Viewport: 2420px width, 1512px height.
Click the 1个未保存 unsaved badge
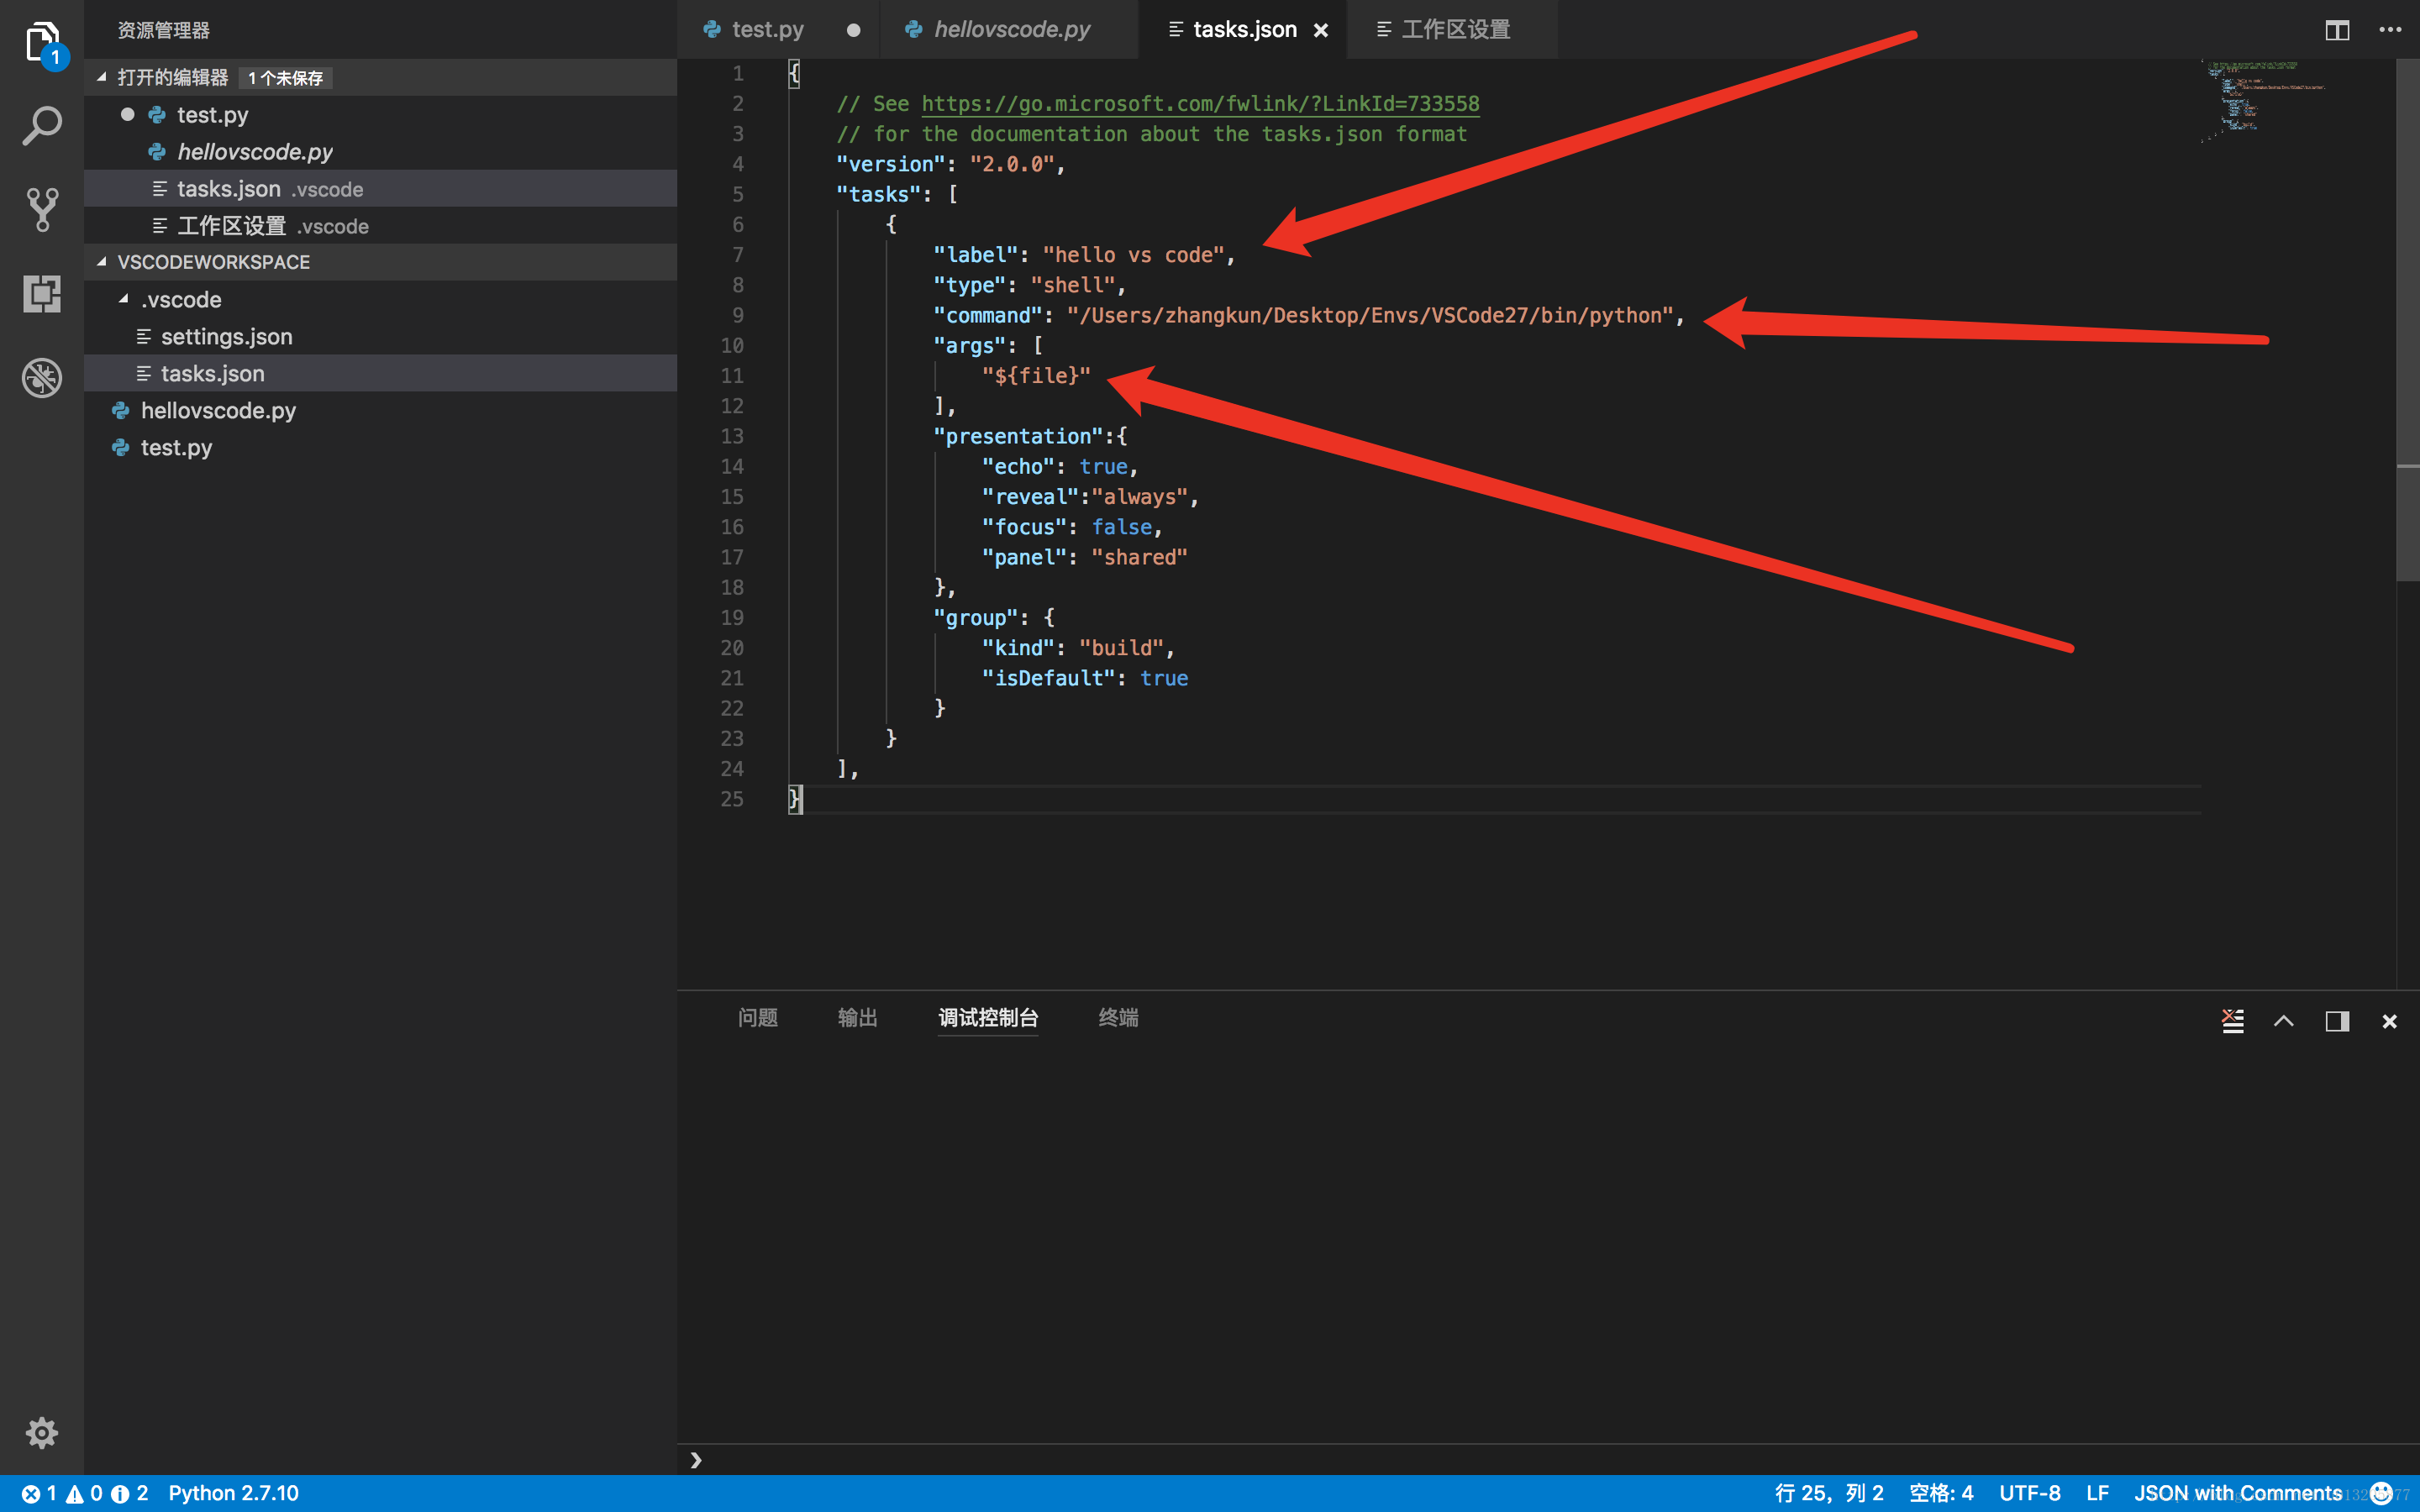coord(286,78)
